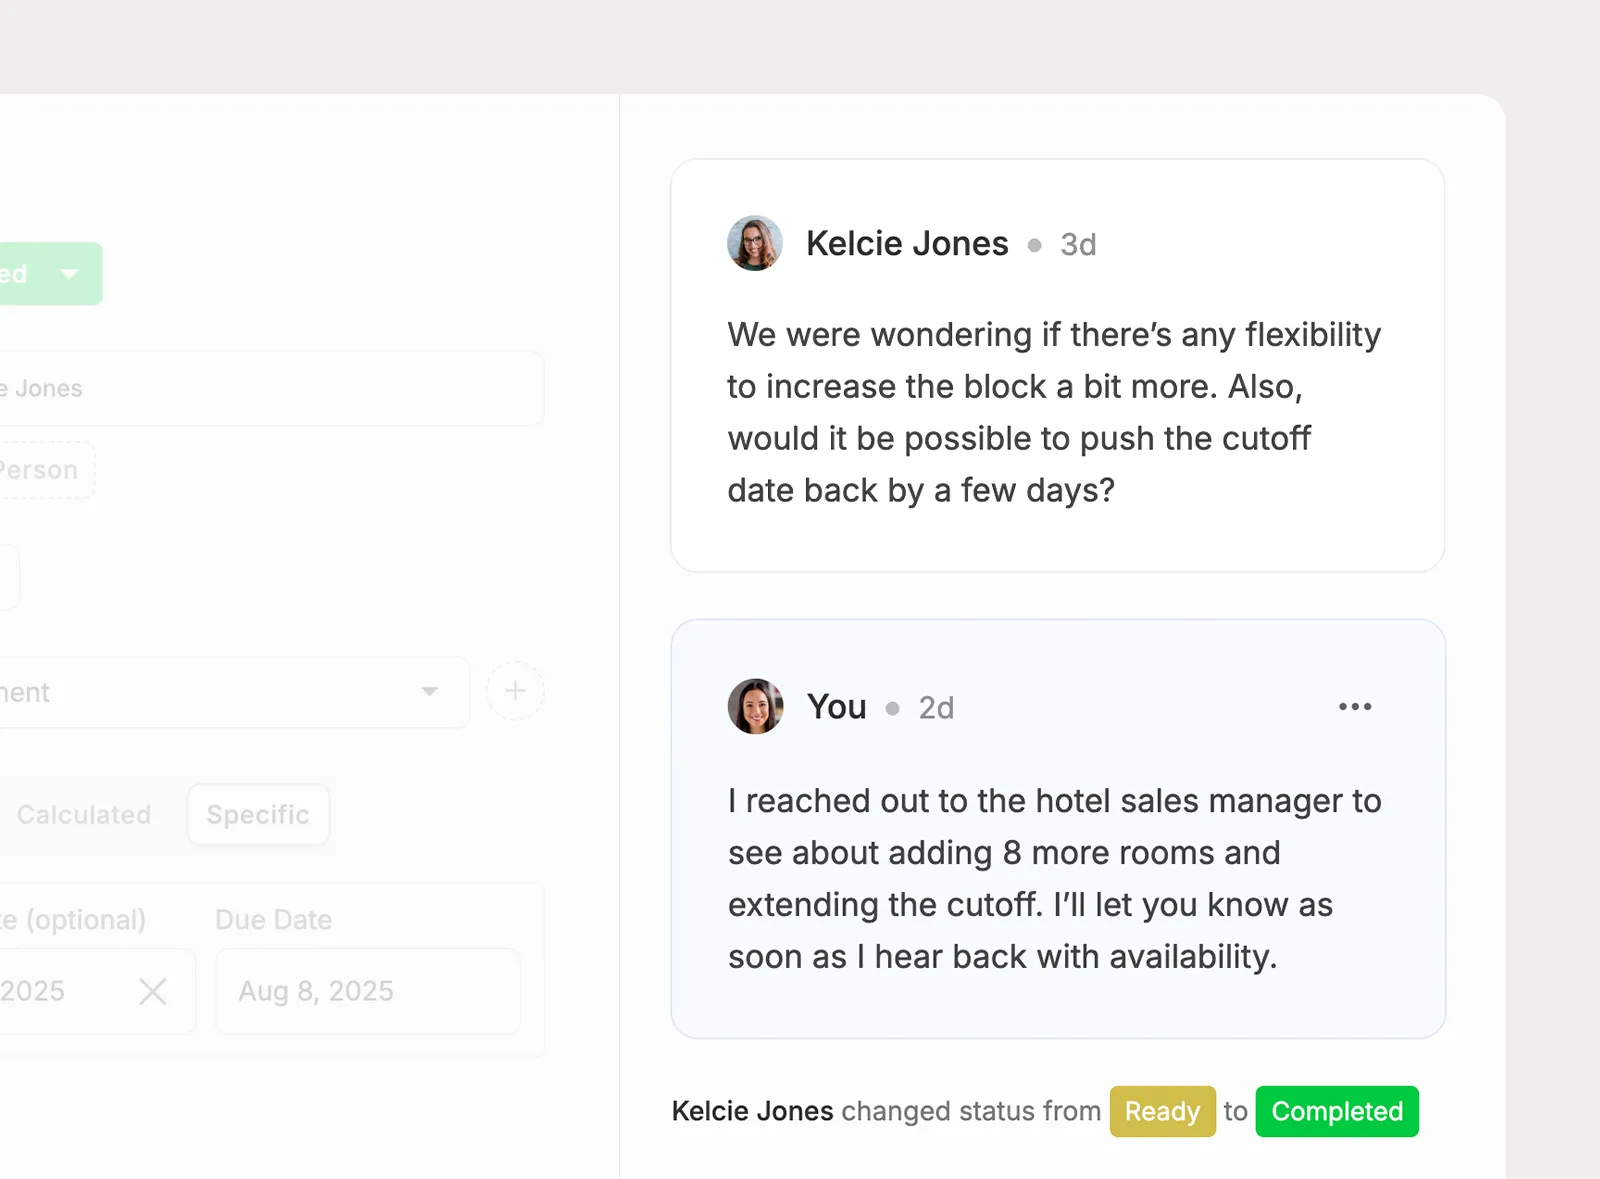Click the 2d timestamp on your comment

pos(936,708)
